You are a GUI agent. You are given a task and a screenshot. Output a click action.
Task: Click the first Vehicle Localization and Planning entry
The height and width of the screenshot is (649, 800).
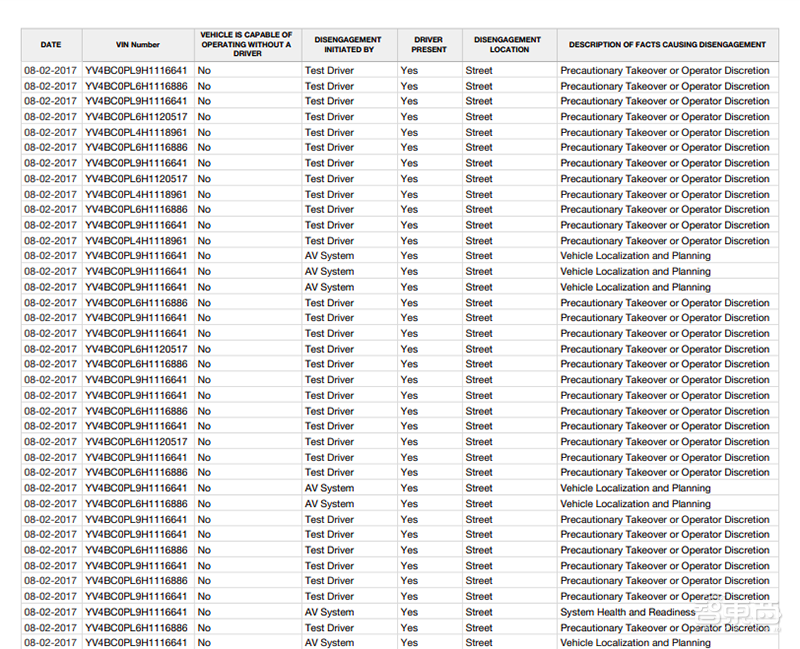pos(635,256)
